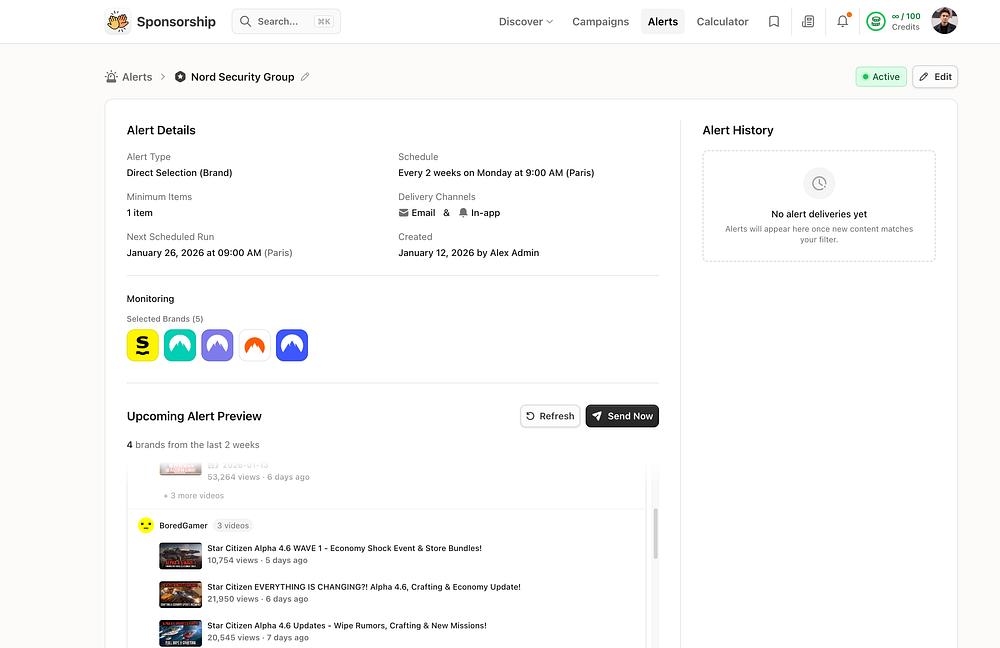Open thumbnail of Economy Shock Event video
Image resolution: width=1000 pixels, height=648 pixels.
[180, 556]
